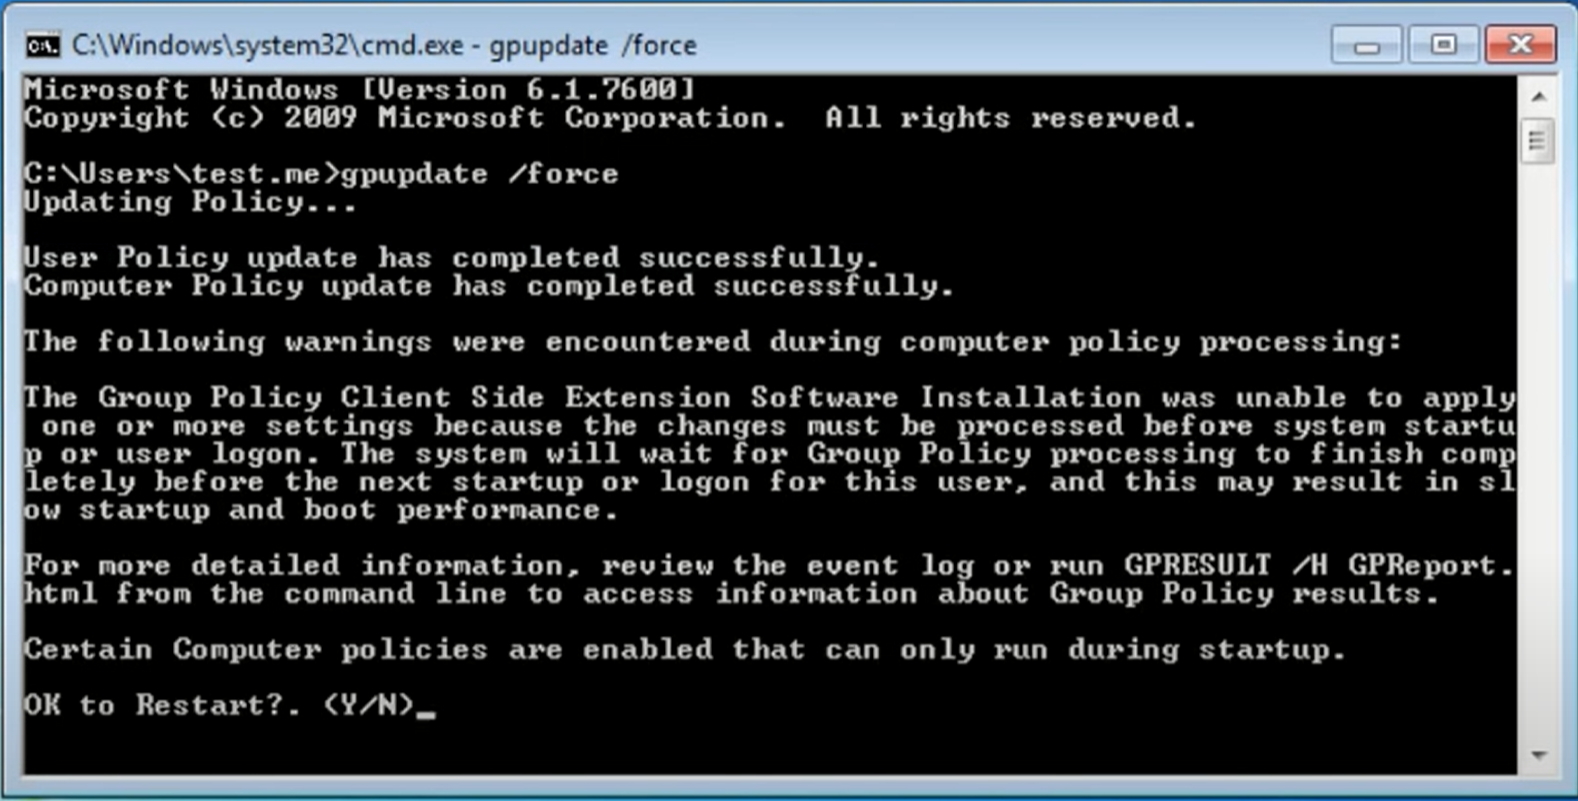Minimize the command prompt window
The height and width of the screenshot is (801, 1578).
[x=1366, y=45]
